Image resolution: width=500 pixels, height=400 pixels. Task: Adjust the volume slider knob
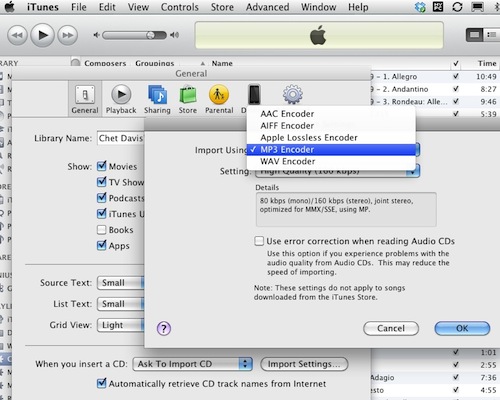point(151,35)
